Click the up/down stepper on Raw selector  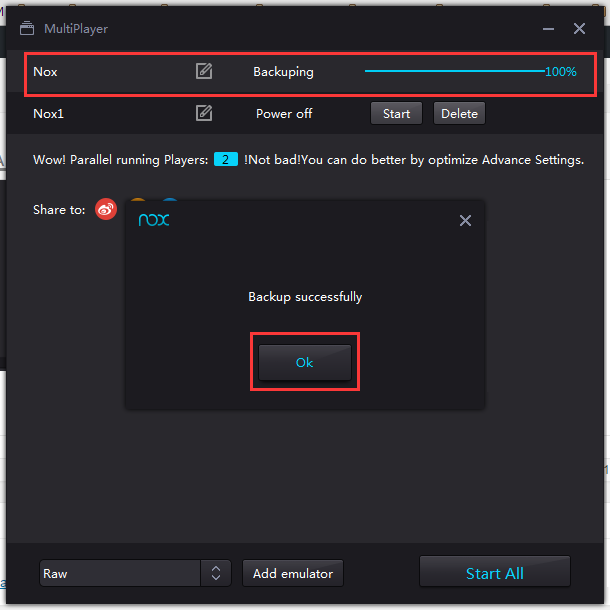[x=216, y=573]
